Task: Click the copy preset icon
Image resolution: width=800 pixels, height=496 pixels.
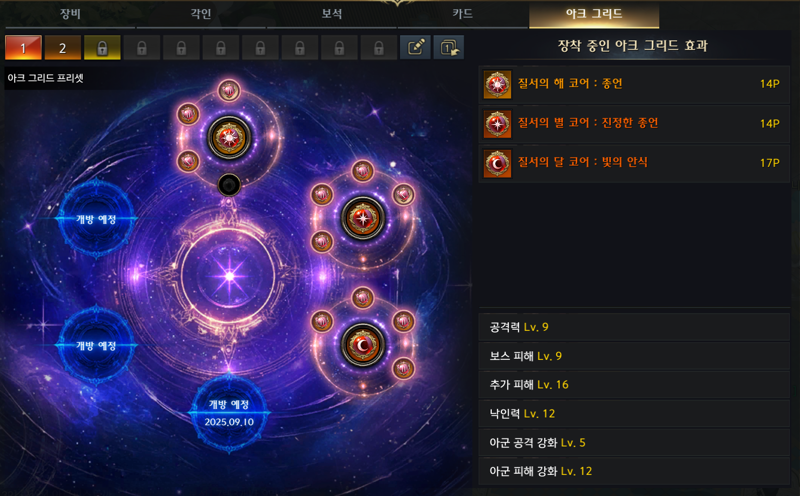Action: click(448, 47)
